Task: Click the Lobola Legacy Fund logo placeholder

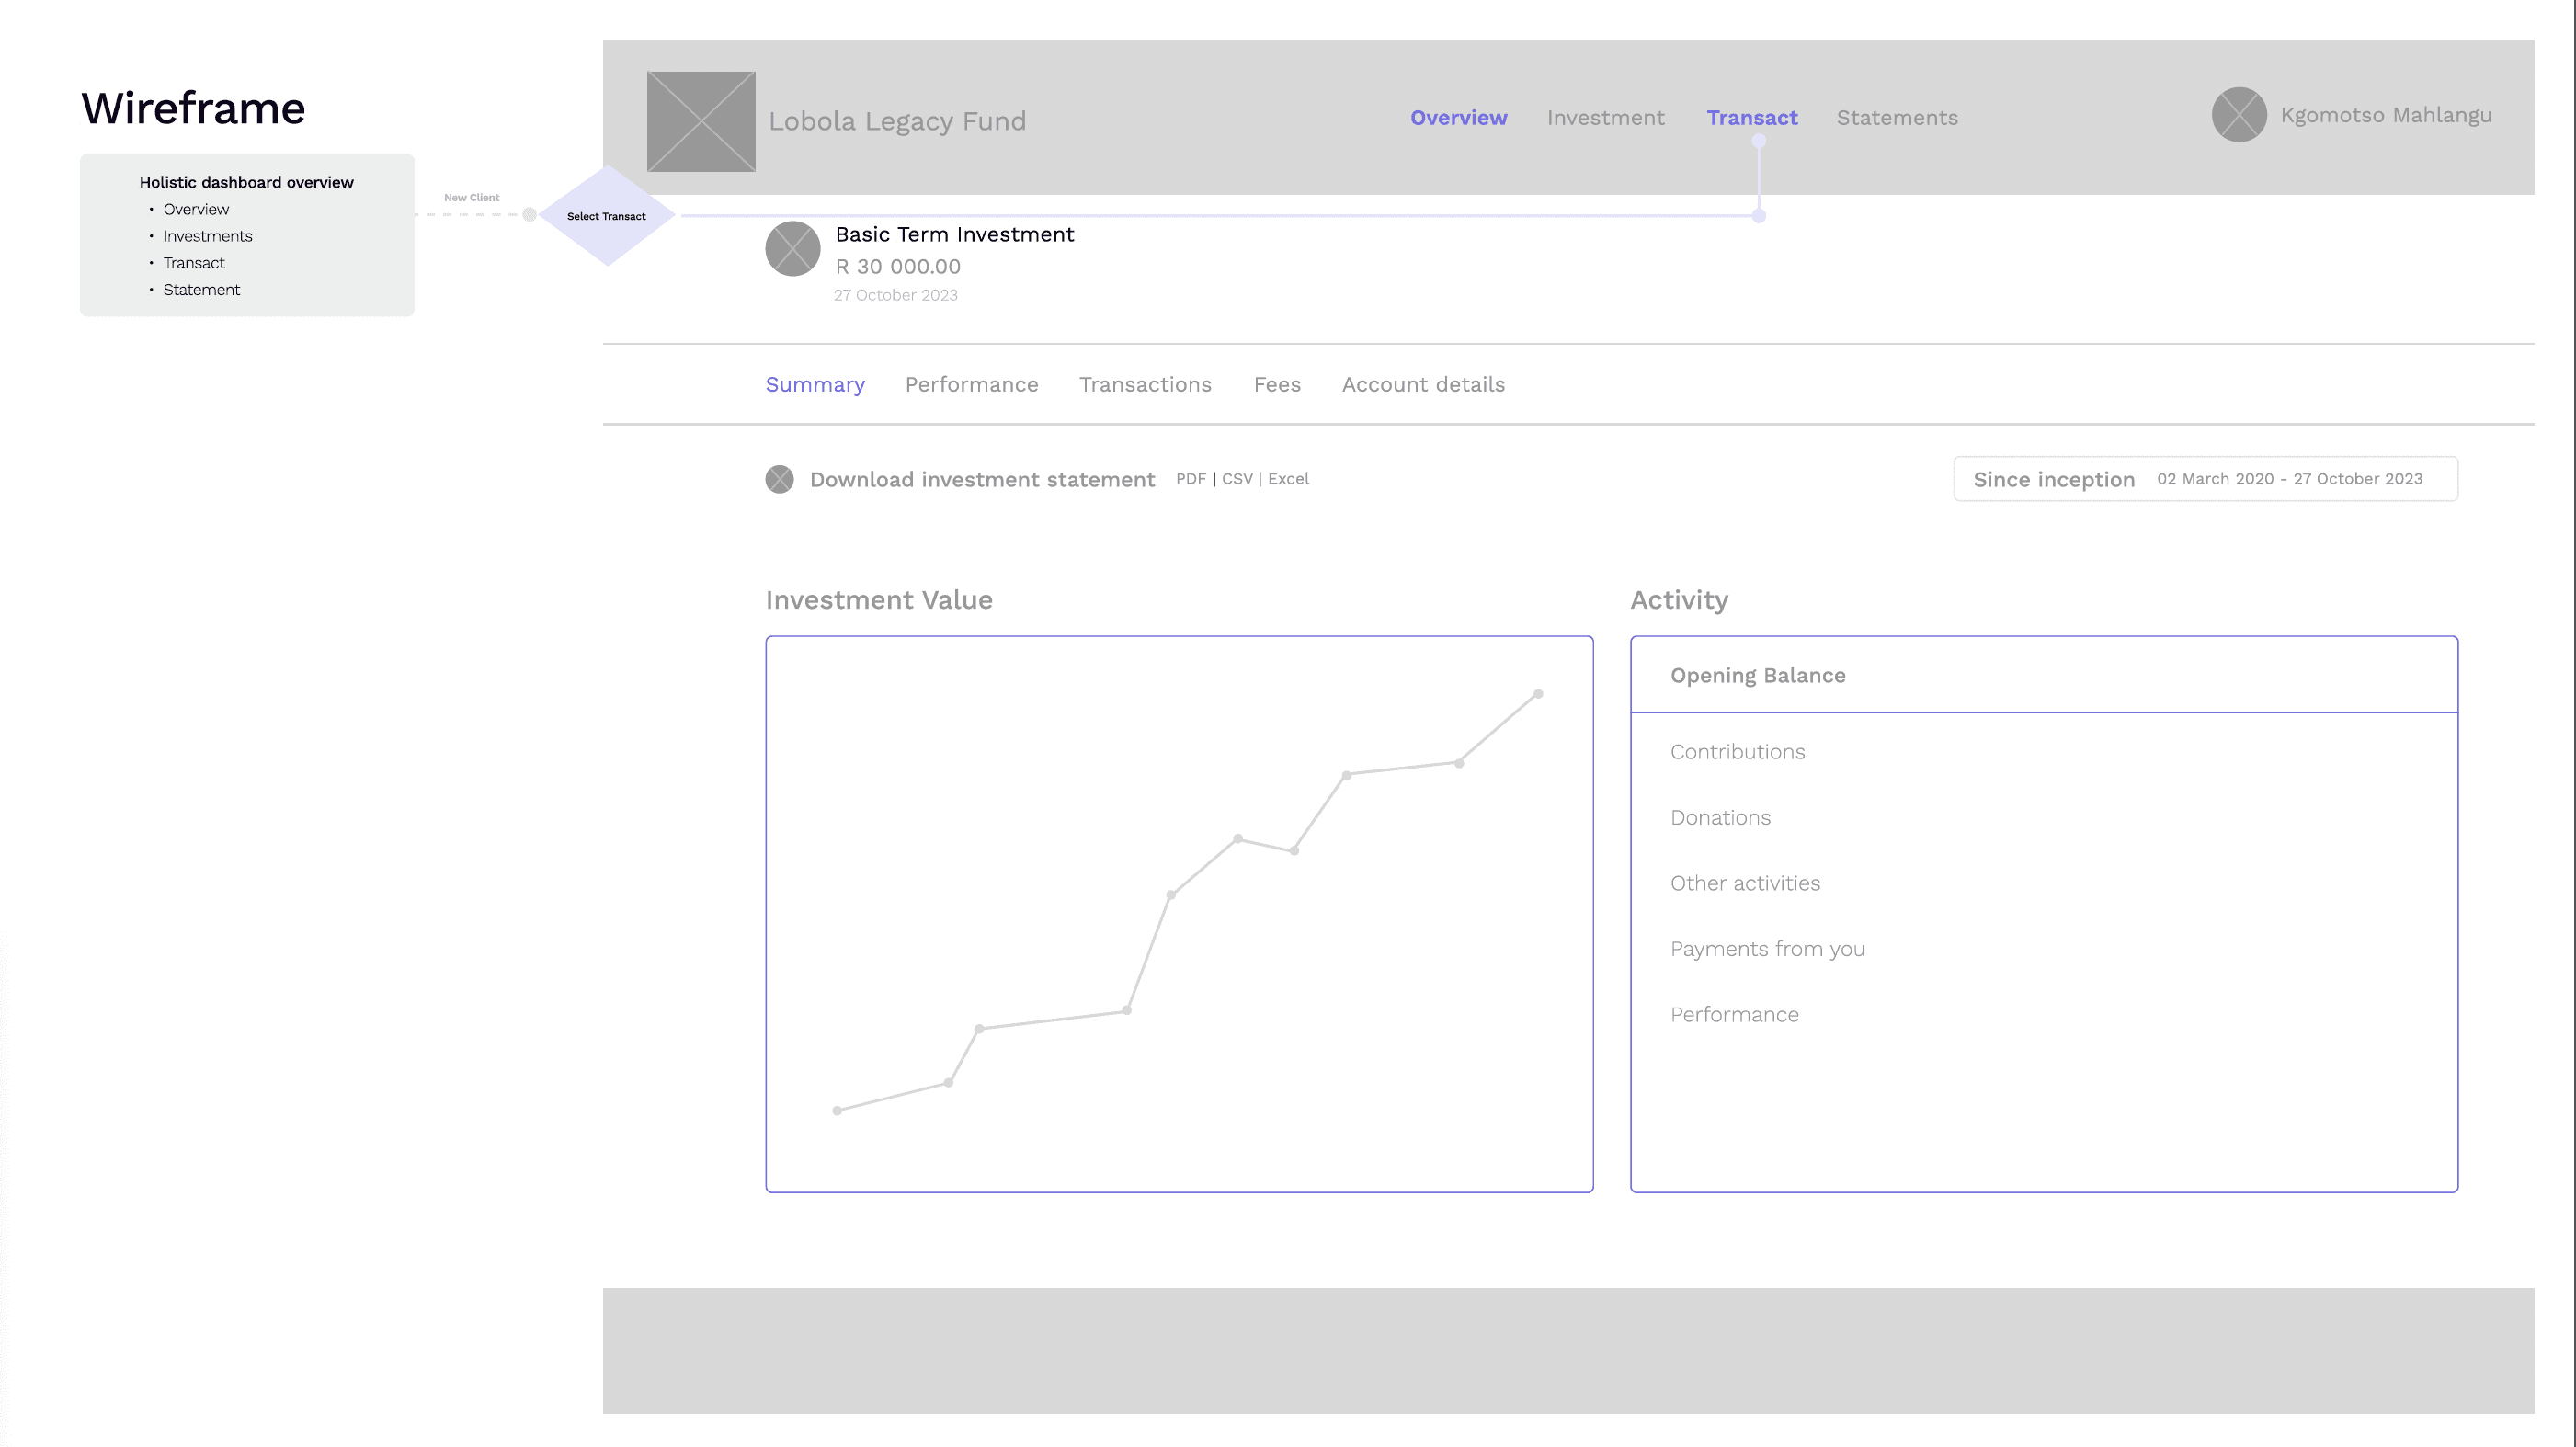Action: (x=701, y=121)
